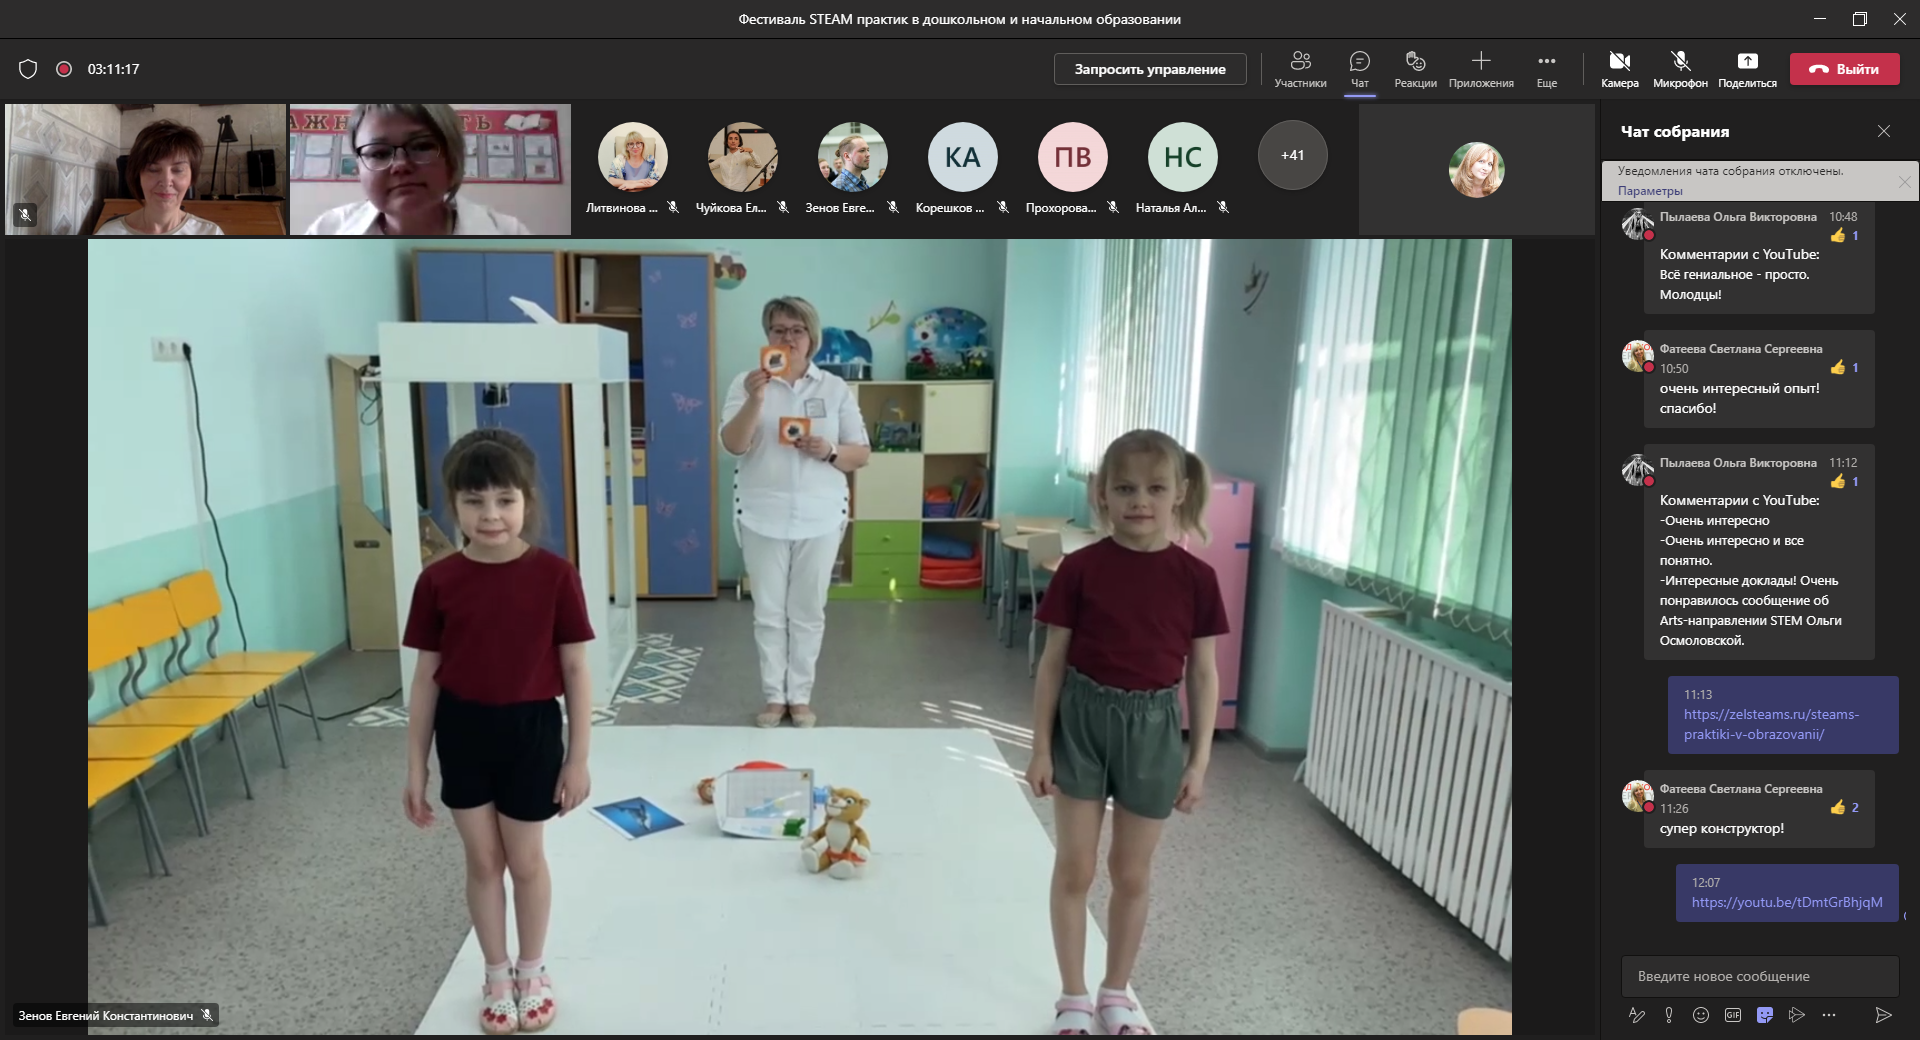Viewport: 1920px width, 1040px height.
Task: Click the Параметры notification settings link
Action: (x=1650, y=191)
